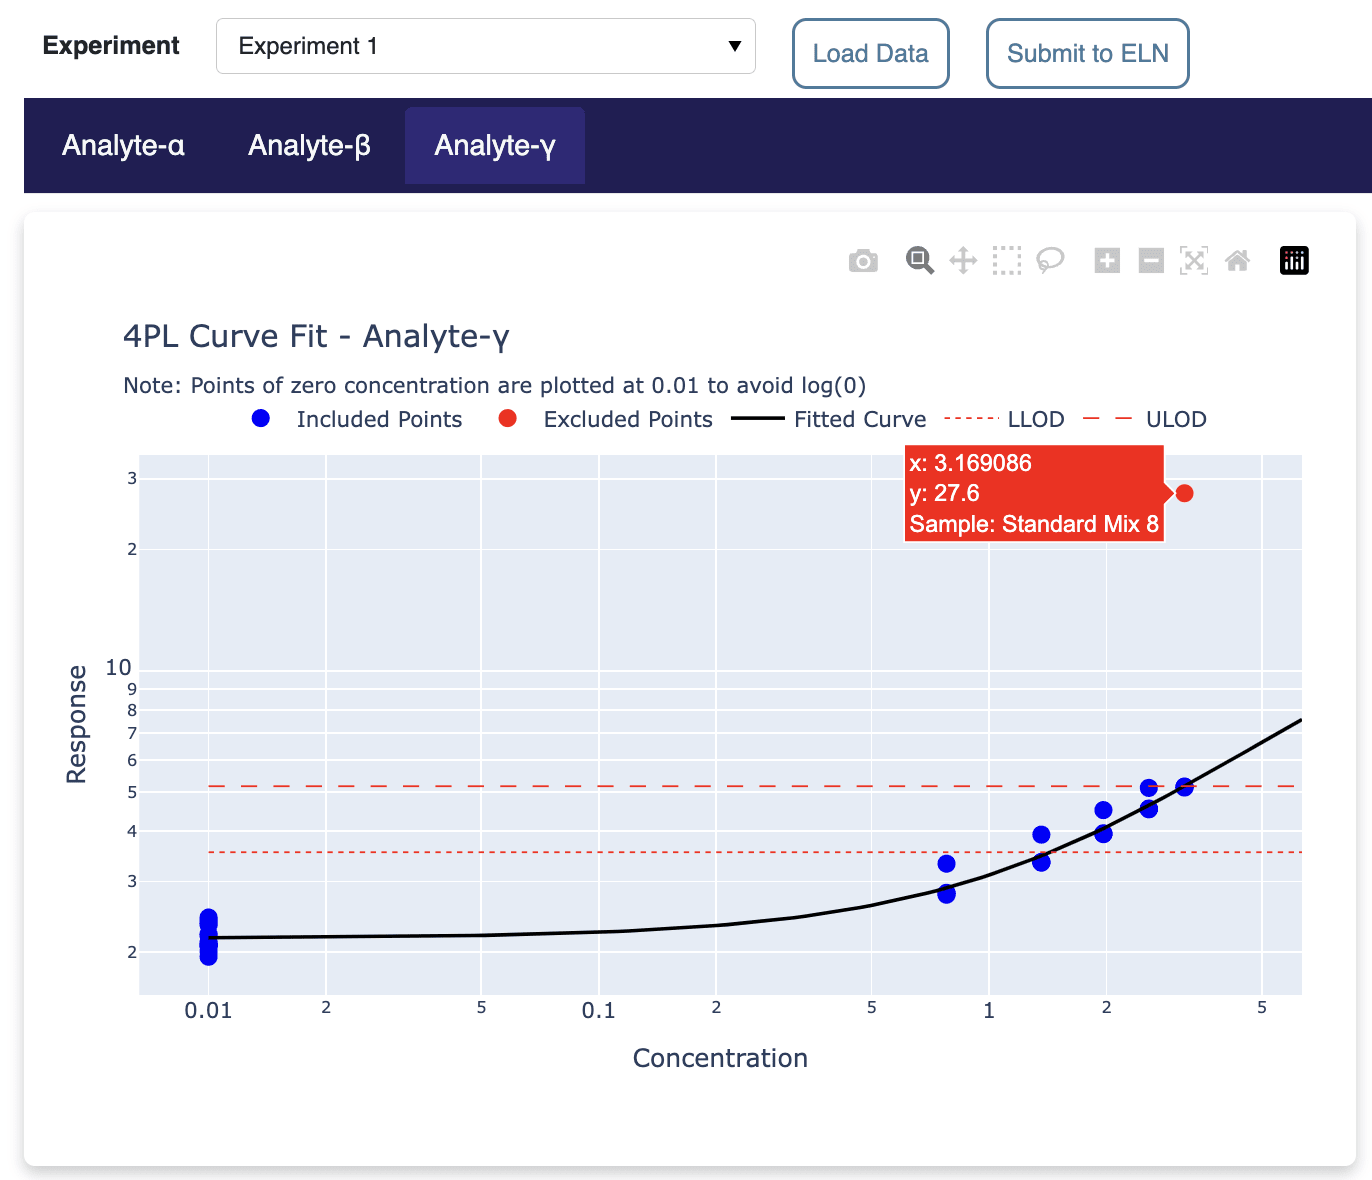Click the Load Data button

[870, 54]
